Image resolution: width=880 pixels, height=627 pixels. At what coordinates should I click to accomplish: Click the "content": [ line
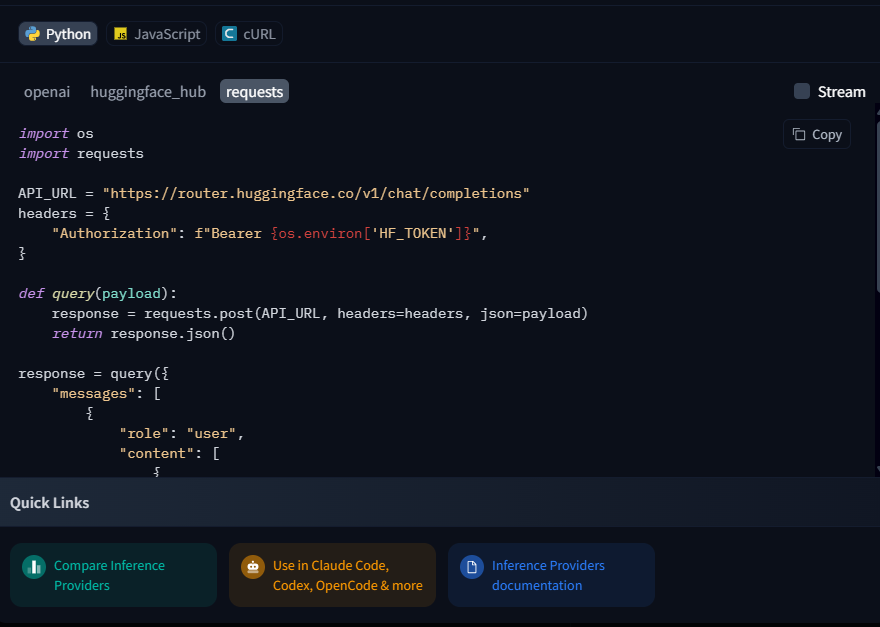(x=169, y=453)
